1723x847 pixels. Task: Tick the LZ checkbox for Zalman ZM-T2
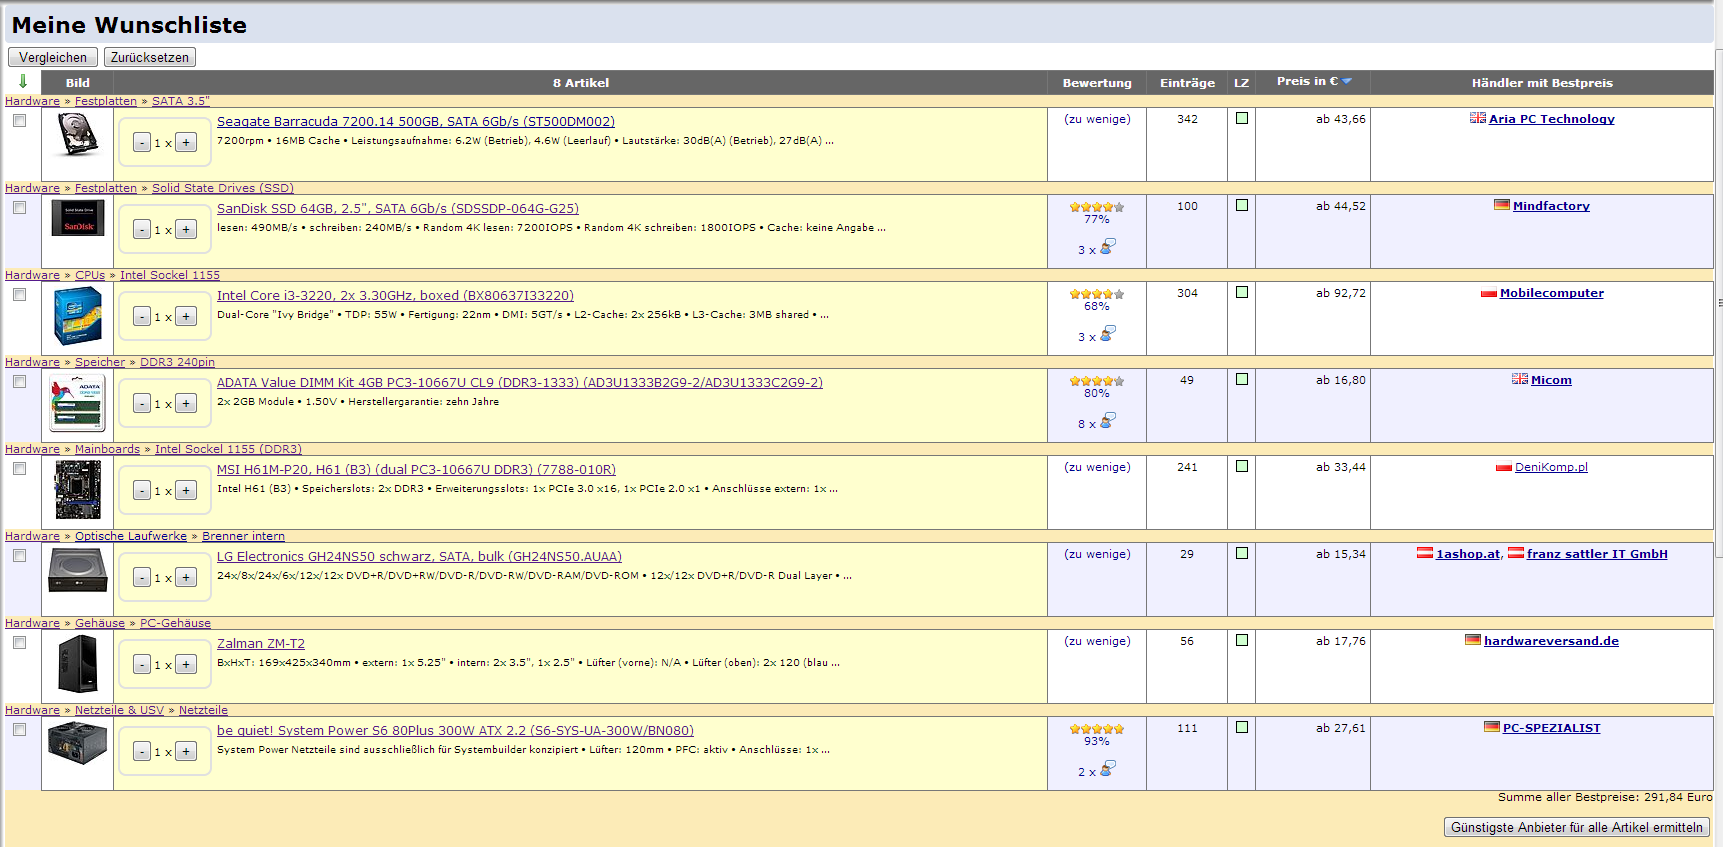click(1242, 640)
